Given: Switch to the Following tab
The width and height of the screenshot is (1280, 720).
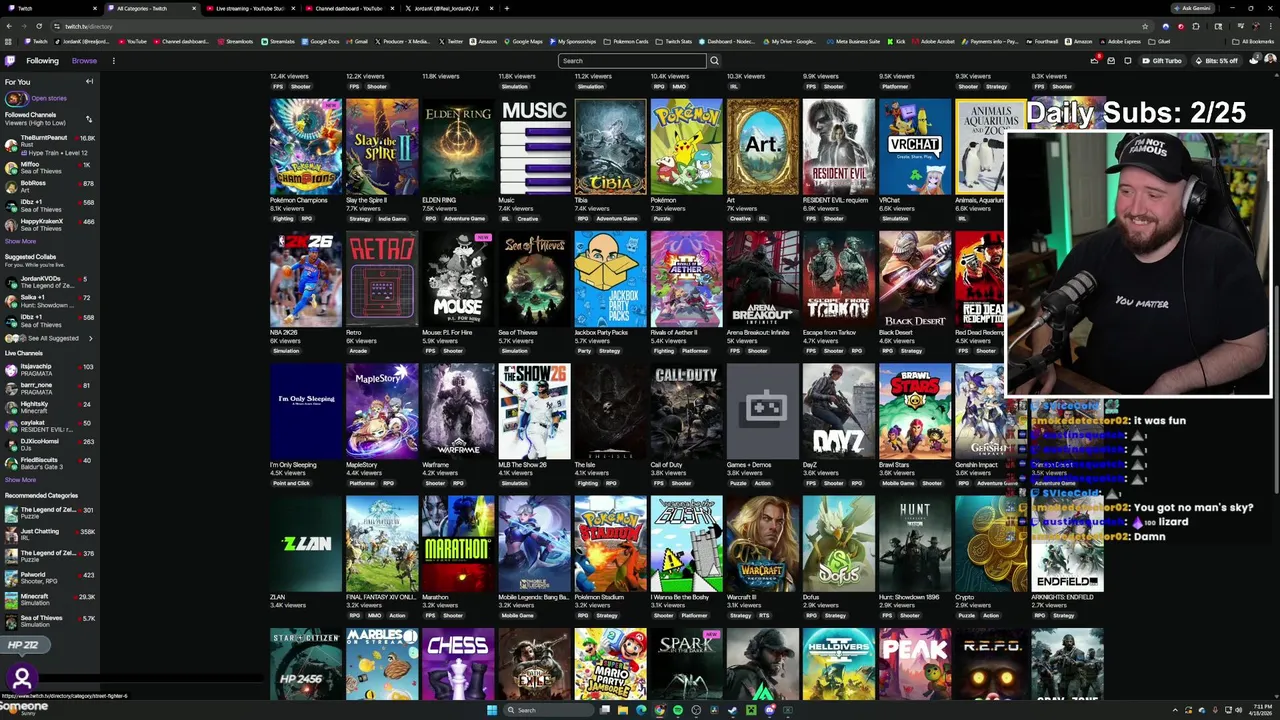Looking at the screenshot, I should [42, 61].
